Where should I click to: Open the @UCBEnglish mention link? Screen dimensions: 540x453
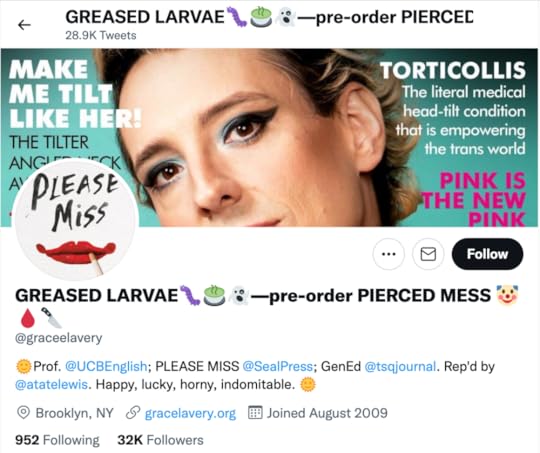pyautogui.click(x=106, y=366)
